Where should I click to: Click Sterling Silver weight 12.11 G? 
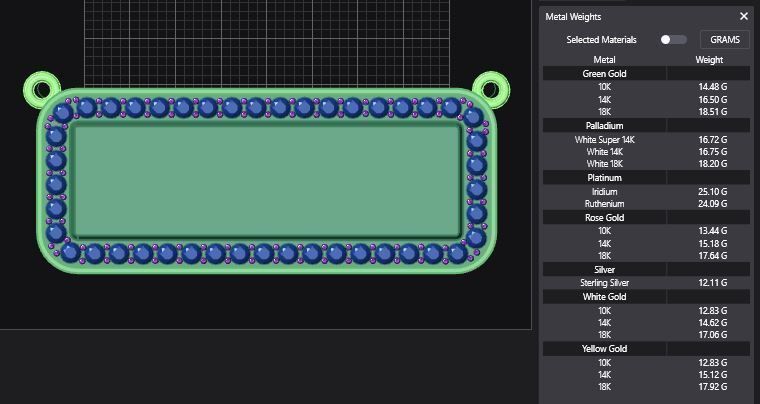tap(712, 283)
